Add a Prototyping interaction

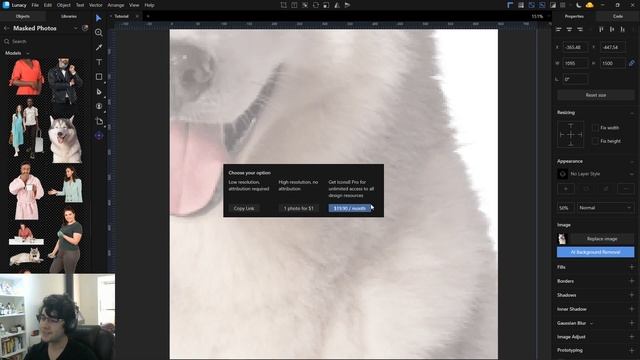(x=631, y=350)
